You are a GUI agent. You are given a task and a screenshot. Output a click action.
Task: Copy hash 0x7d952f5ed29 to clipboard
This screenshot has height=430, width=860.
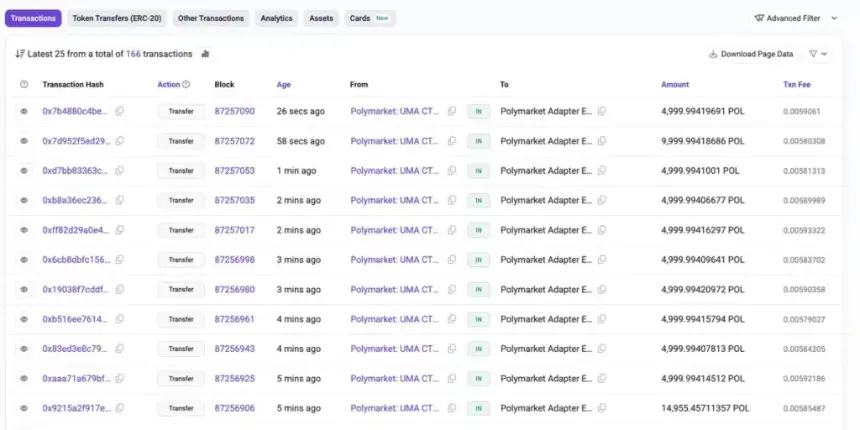tap(120, 141)
